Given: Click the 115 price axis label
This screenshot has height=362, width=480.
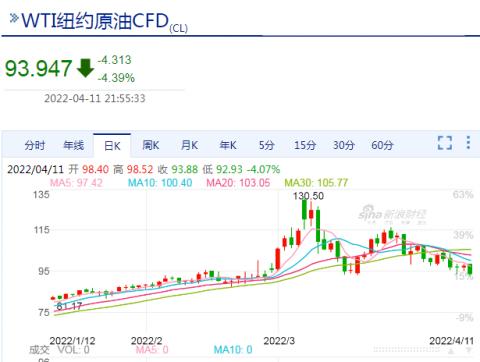Looking at the screenshot, I should (41, 230).
